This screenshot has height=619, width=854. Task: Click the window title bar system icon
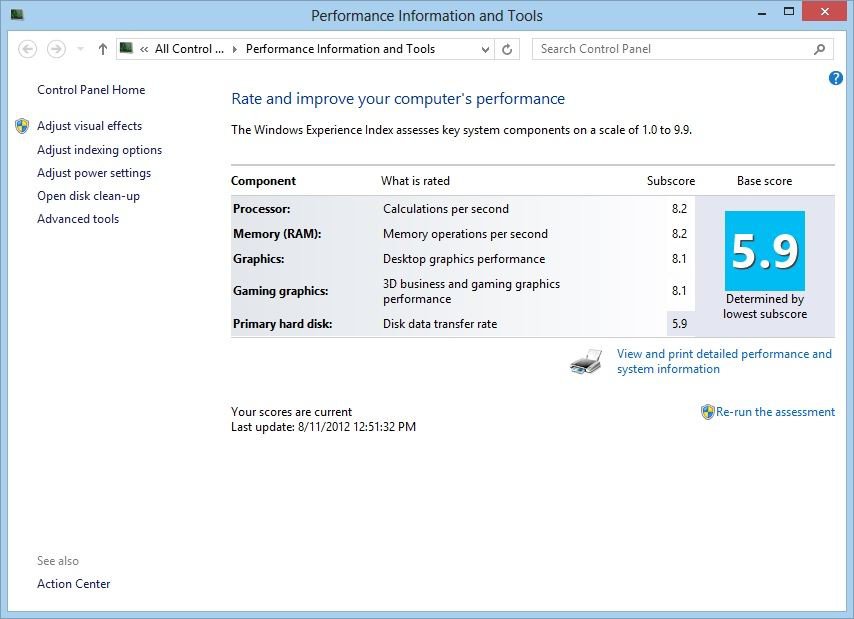click(x=17, y=15)
